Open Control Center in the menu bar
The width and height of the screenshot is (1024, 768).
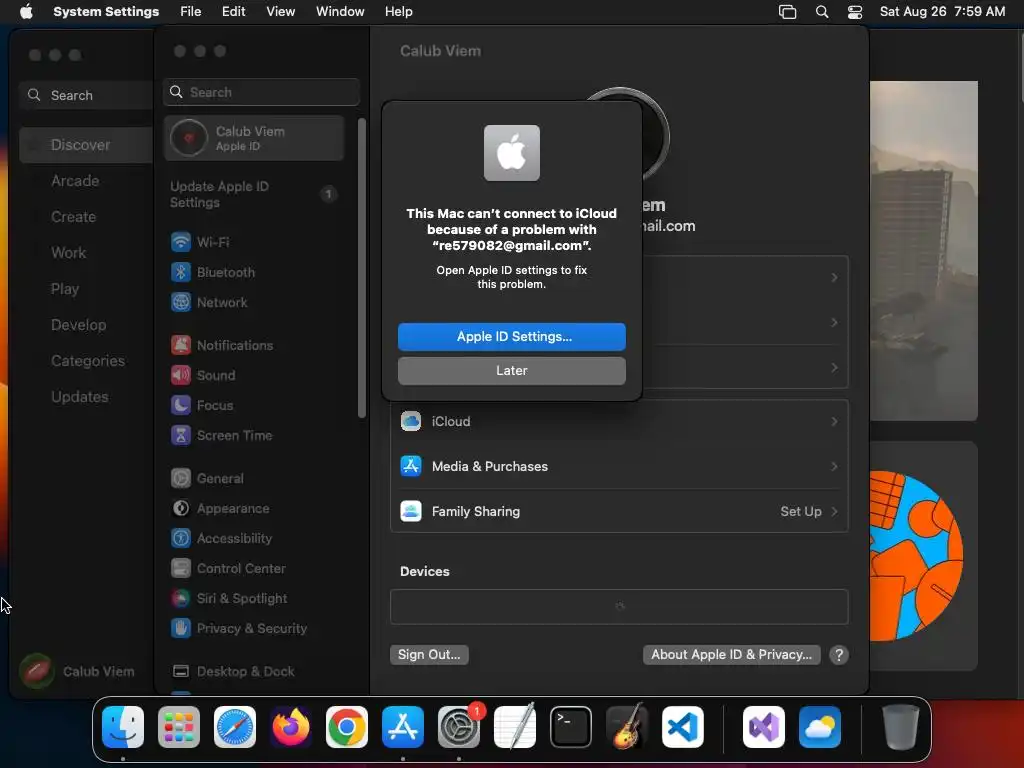click(855, 11)
